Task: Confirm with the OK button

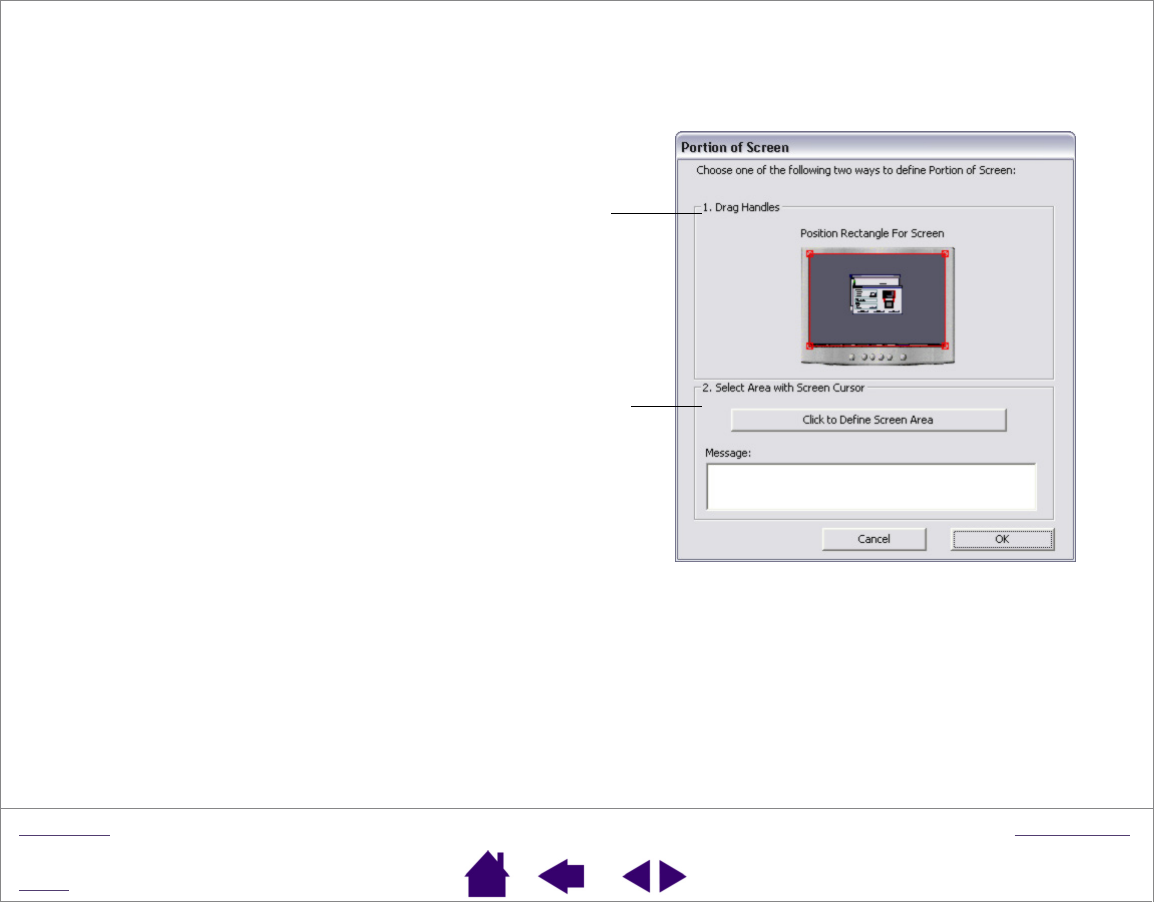Action: (1002, 539)
